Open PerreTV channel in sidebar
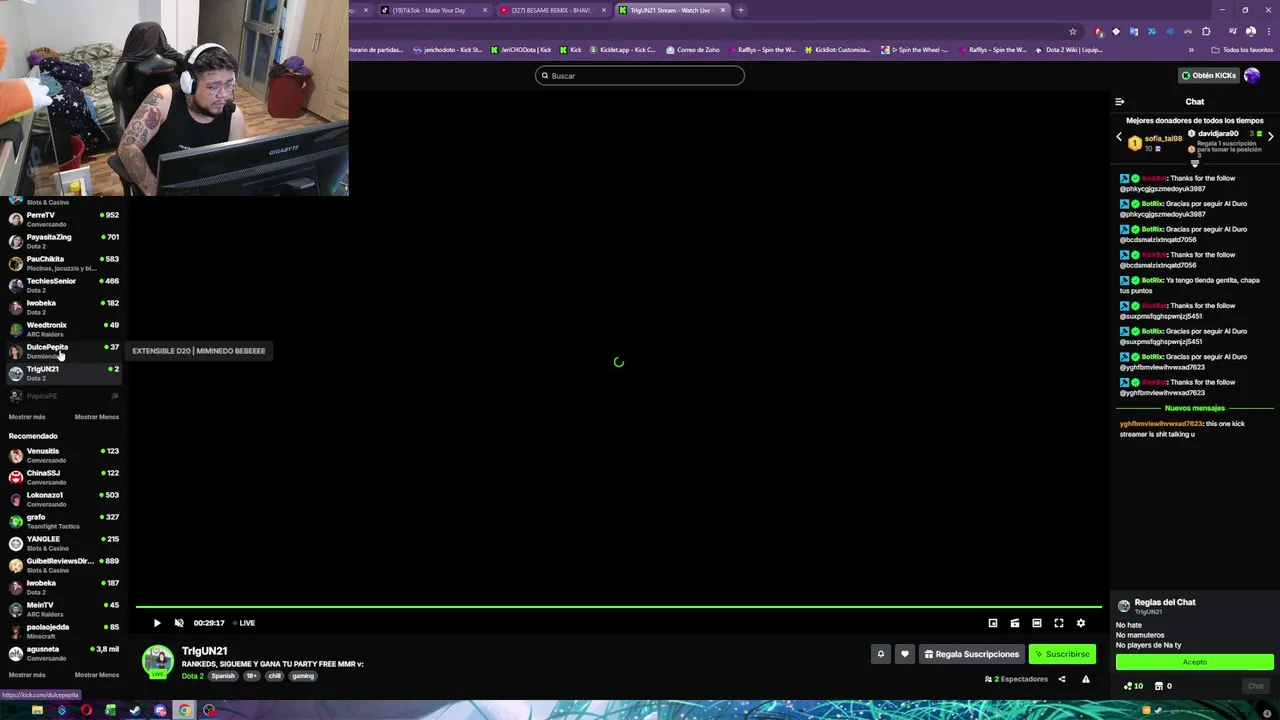 (x=63, y=219)
